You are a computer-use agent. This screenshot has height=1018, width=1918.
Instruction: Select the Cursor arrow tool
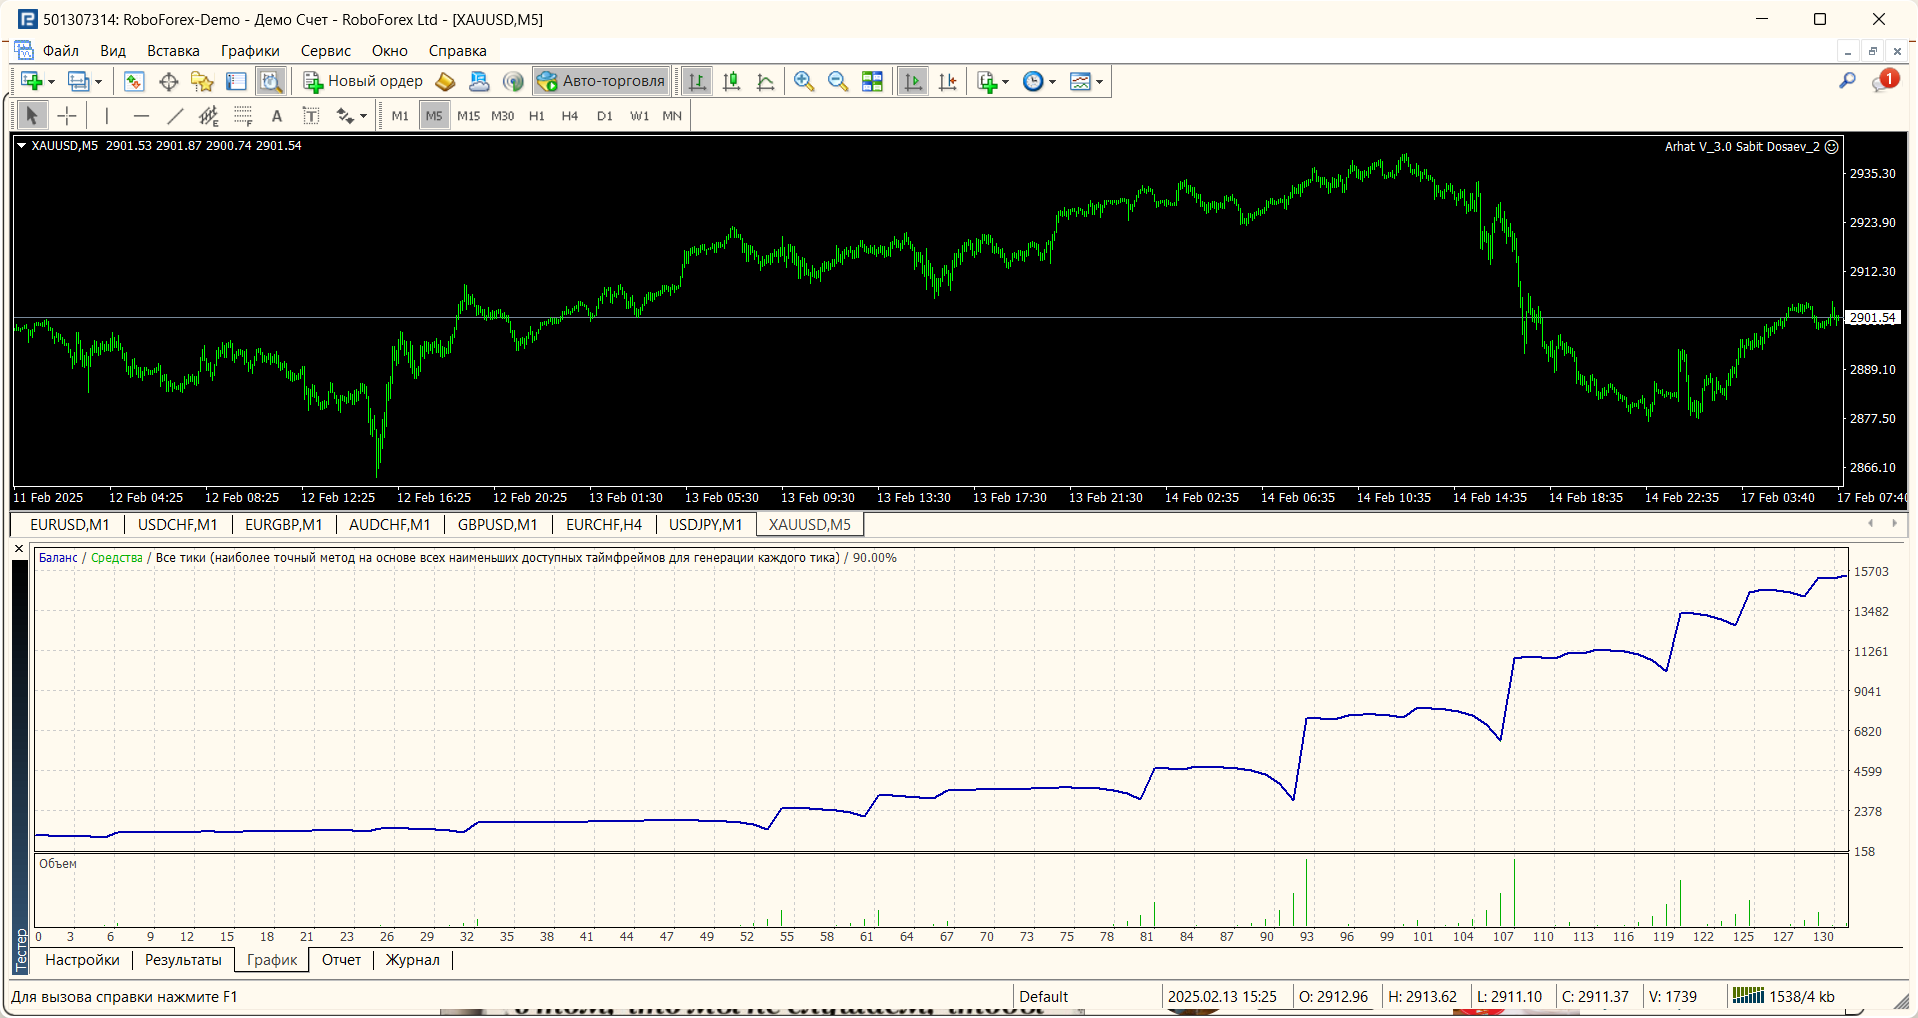pos(32,116)
